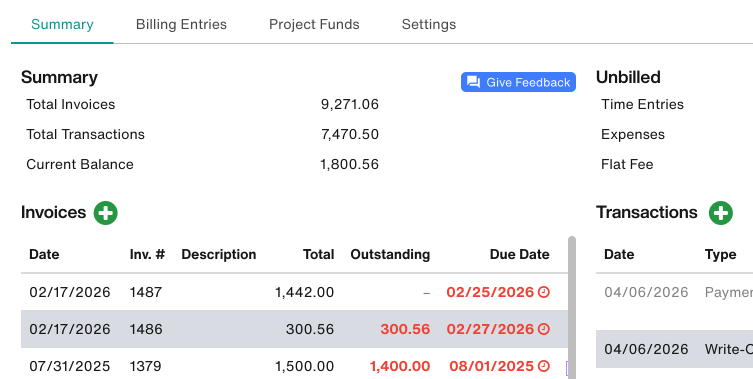Click the Transactions Date column header
753x379 pixels.
tap(619, 254)
